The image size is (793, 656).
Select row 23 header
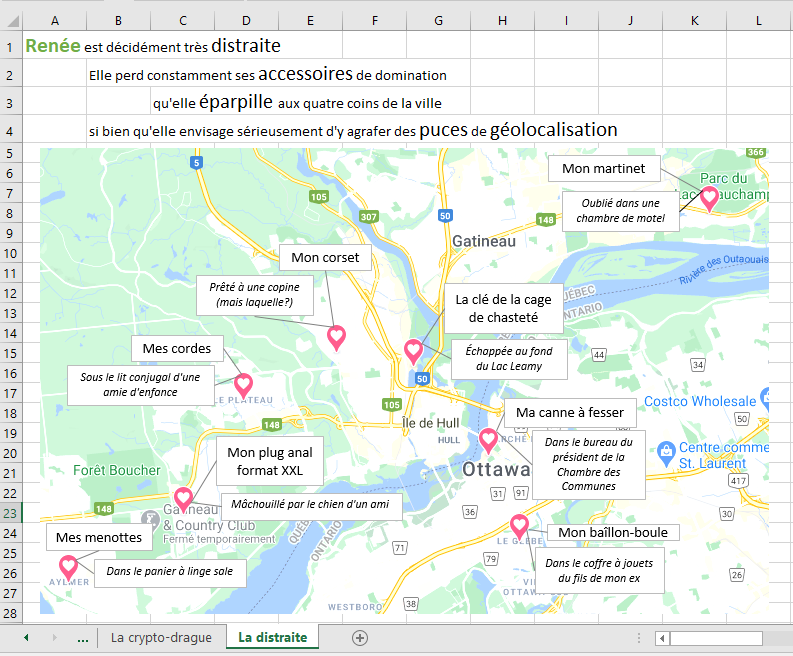(x=10, y=513)
